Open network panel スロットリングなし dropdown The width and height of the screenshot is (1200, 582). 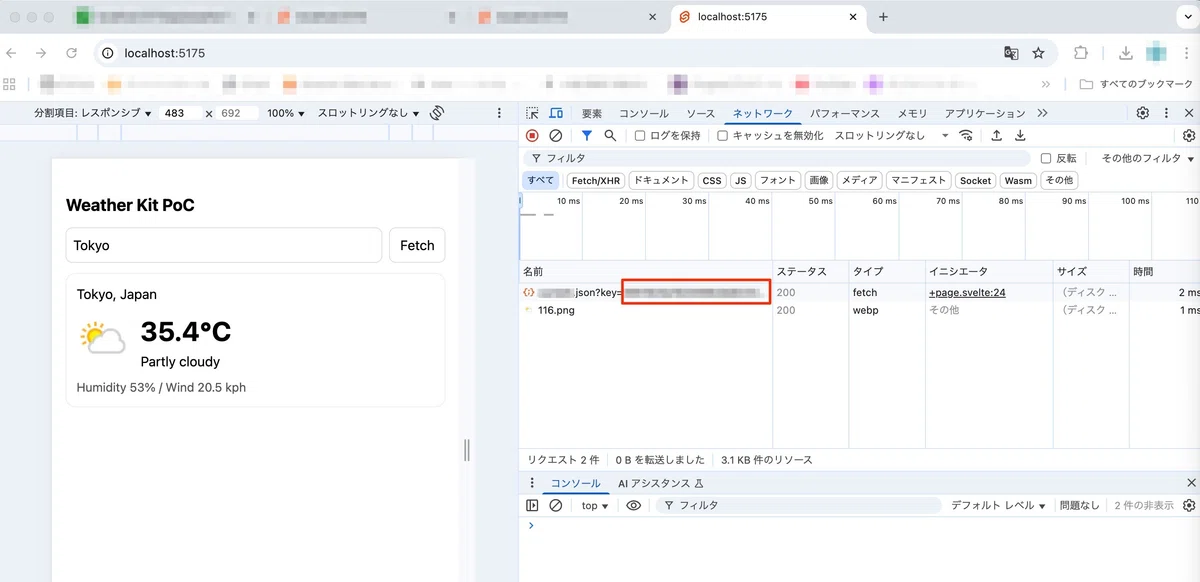coord(891,135)
